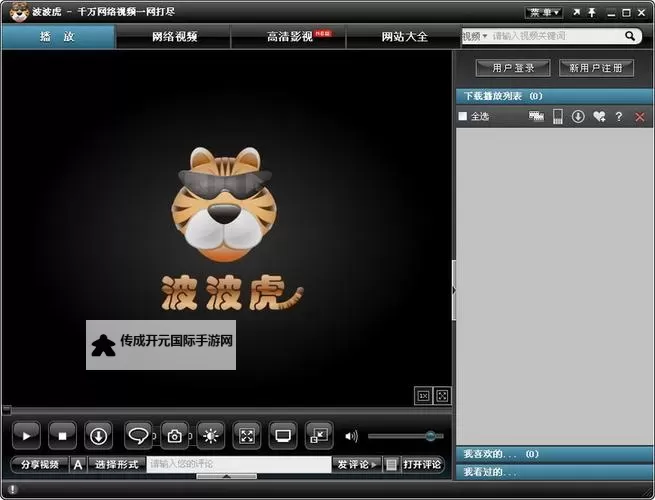
Task: Click 发评论 post comment button
Action: (x=357, y=464)
